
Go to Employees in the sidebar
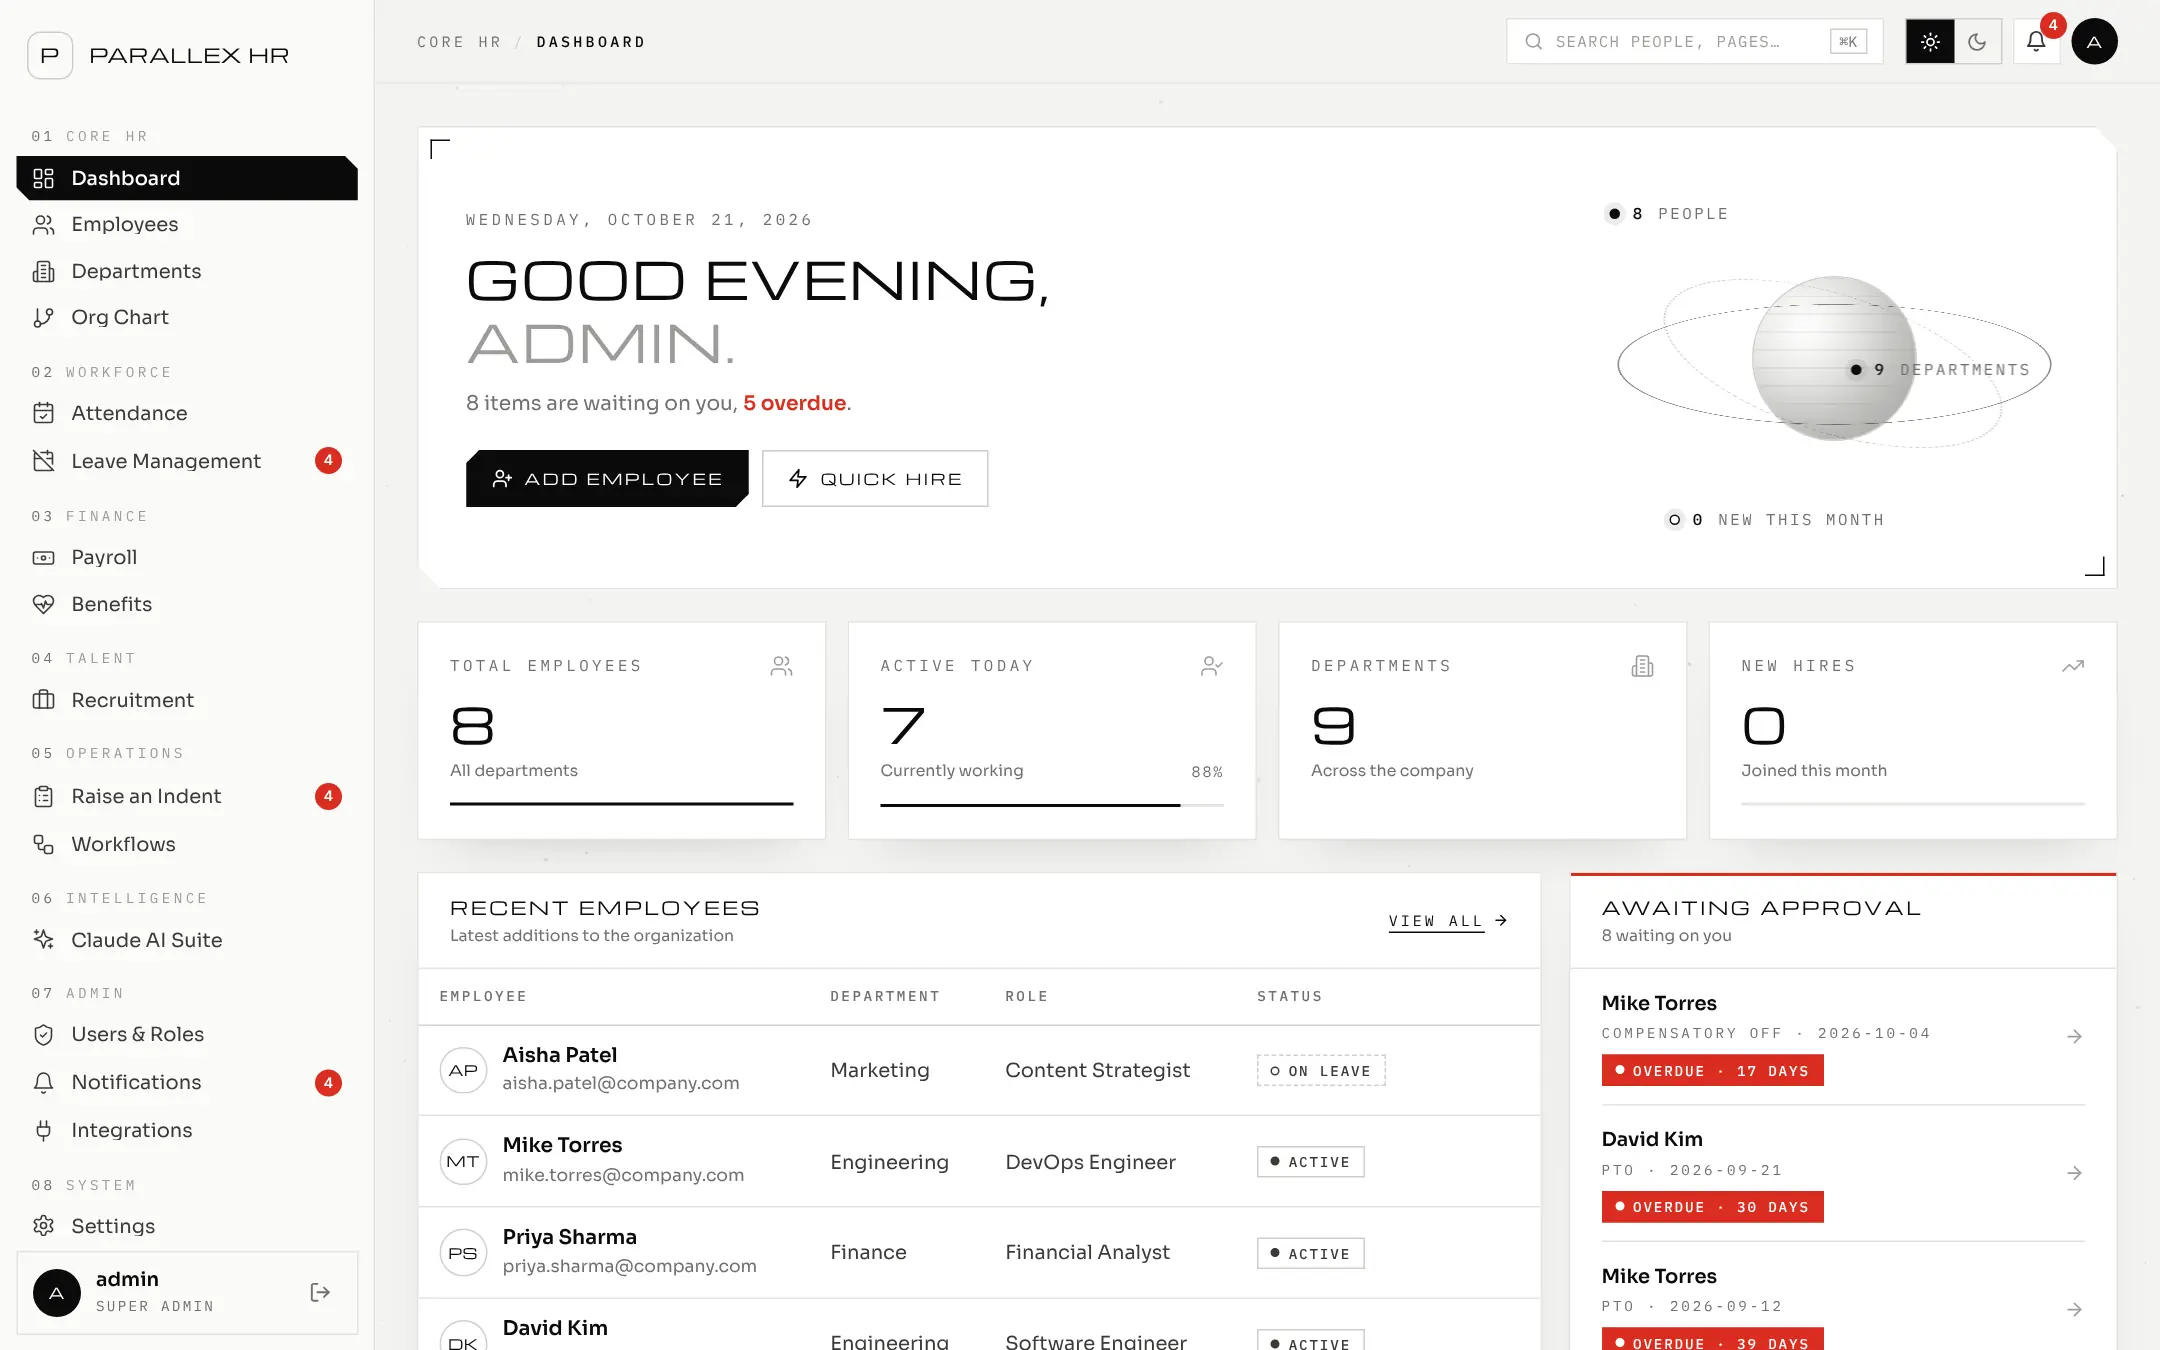click(x=187, y=224)
